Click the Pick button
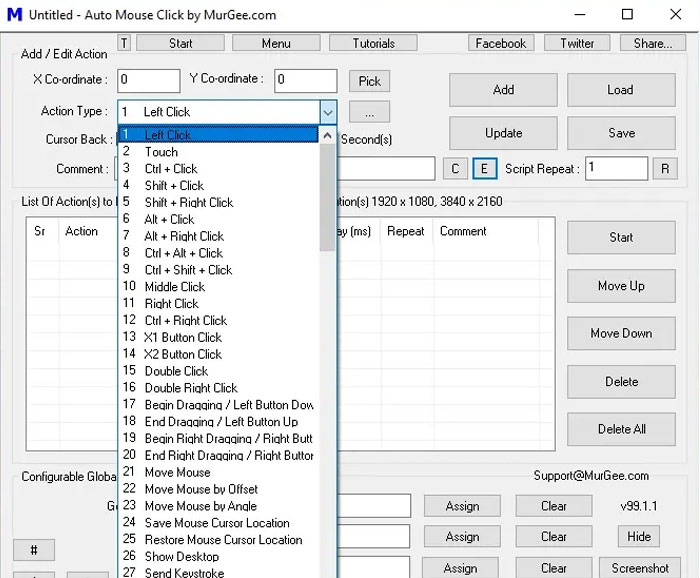Image resolution: width=700 pixels, height=578 pixels. pos(369,81)
